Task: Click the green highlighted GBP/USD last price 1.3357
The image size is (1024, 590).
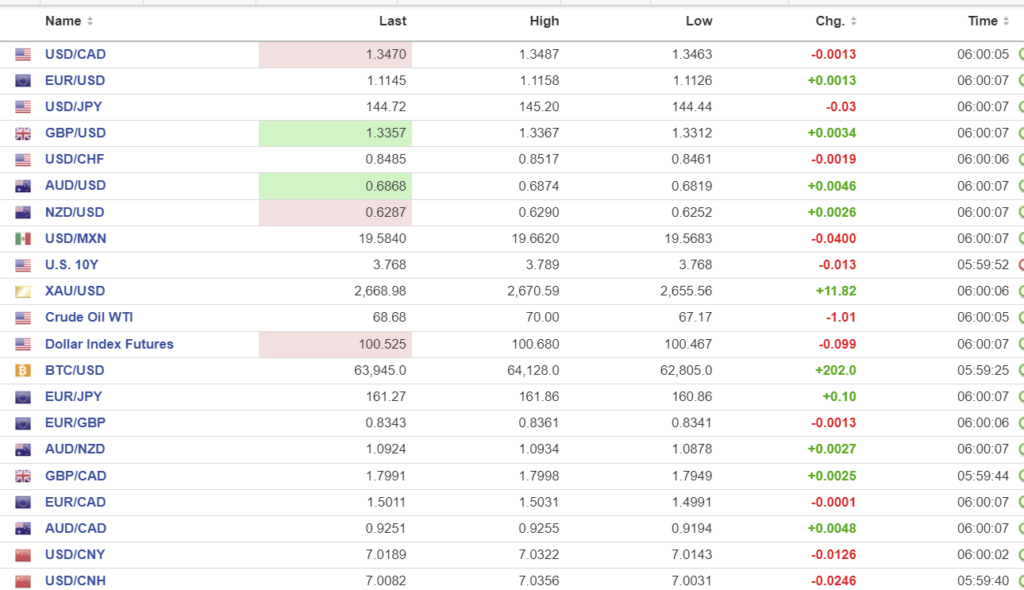Action: point(385,133)
